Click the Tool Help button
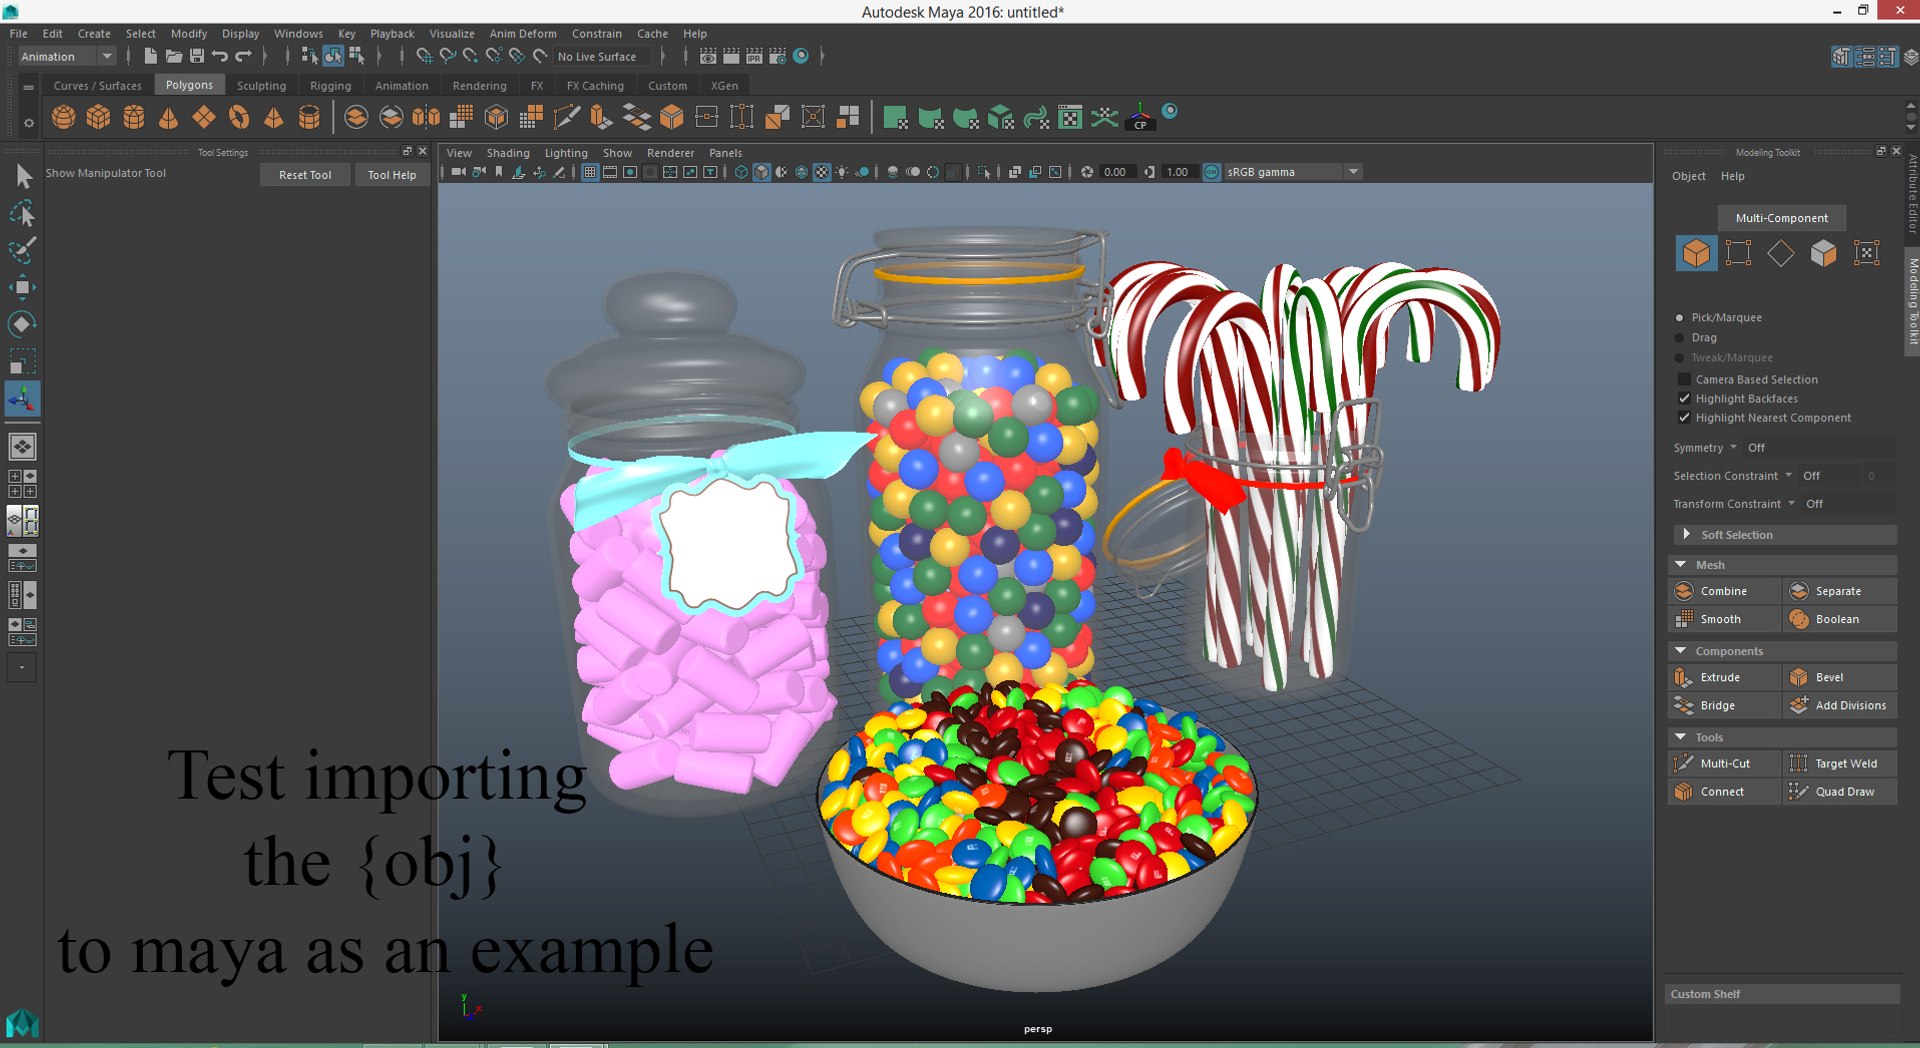 392,175
